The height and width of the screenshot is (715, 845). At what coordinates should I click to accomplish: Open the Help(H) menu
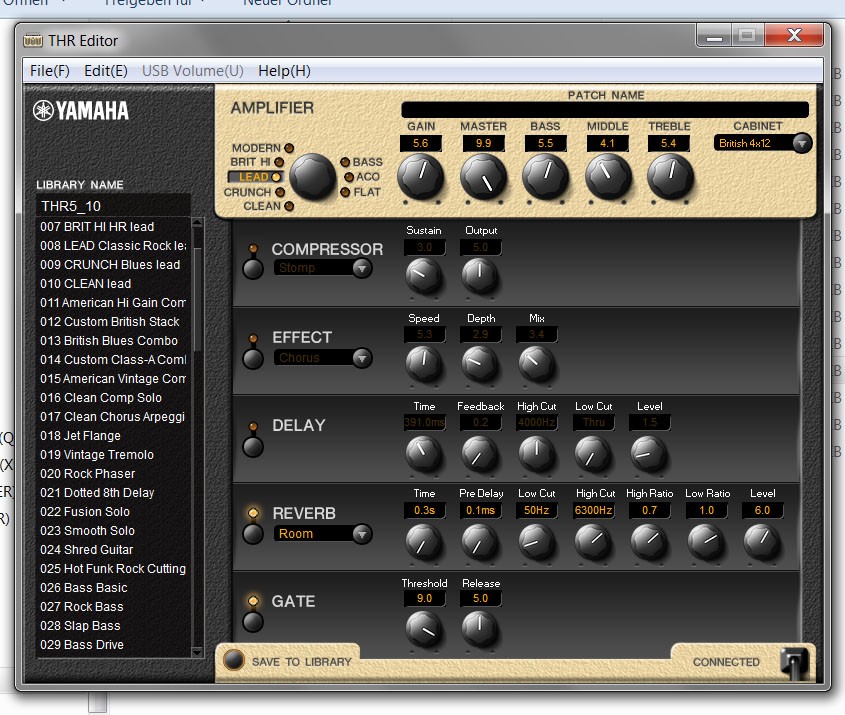pos(284,71)
